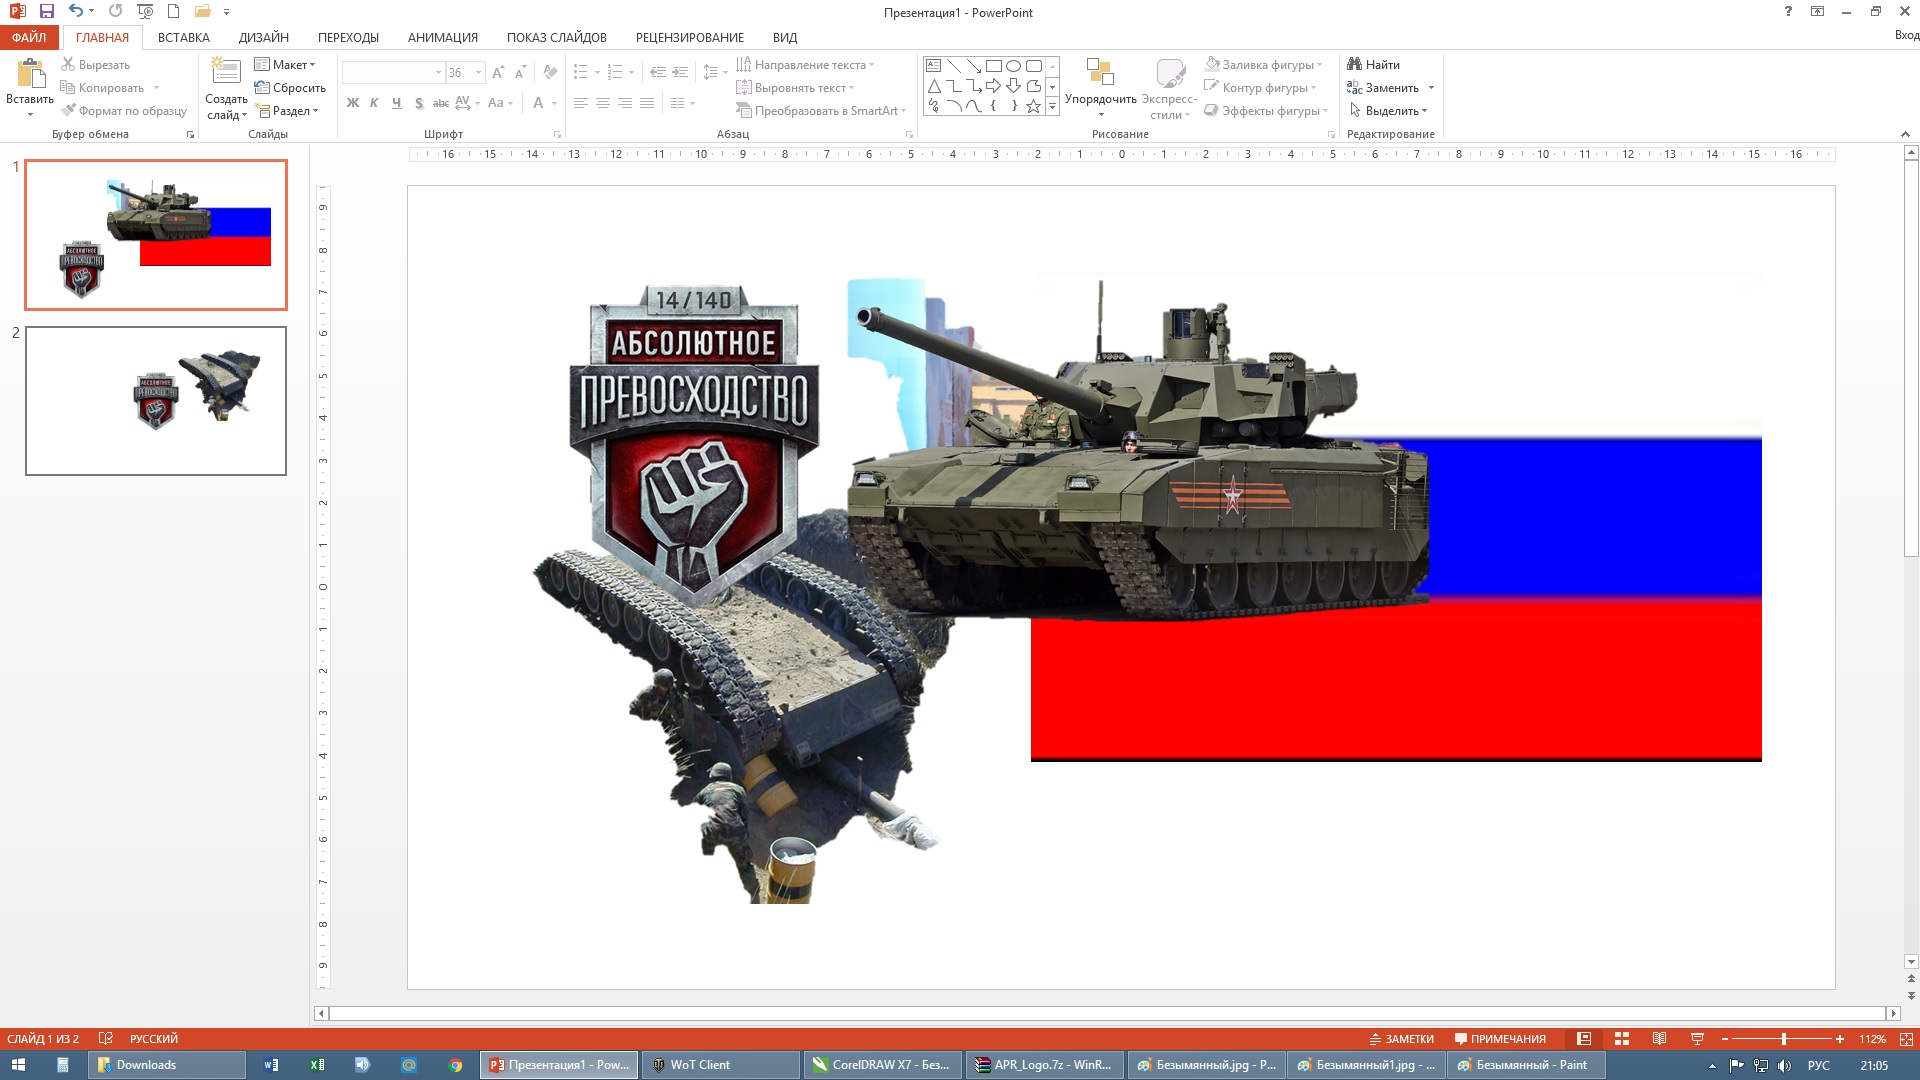Toggle strikethrough (abc) formatting
1920x1080 pixels.
point(440,103)
